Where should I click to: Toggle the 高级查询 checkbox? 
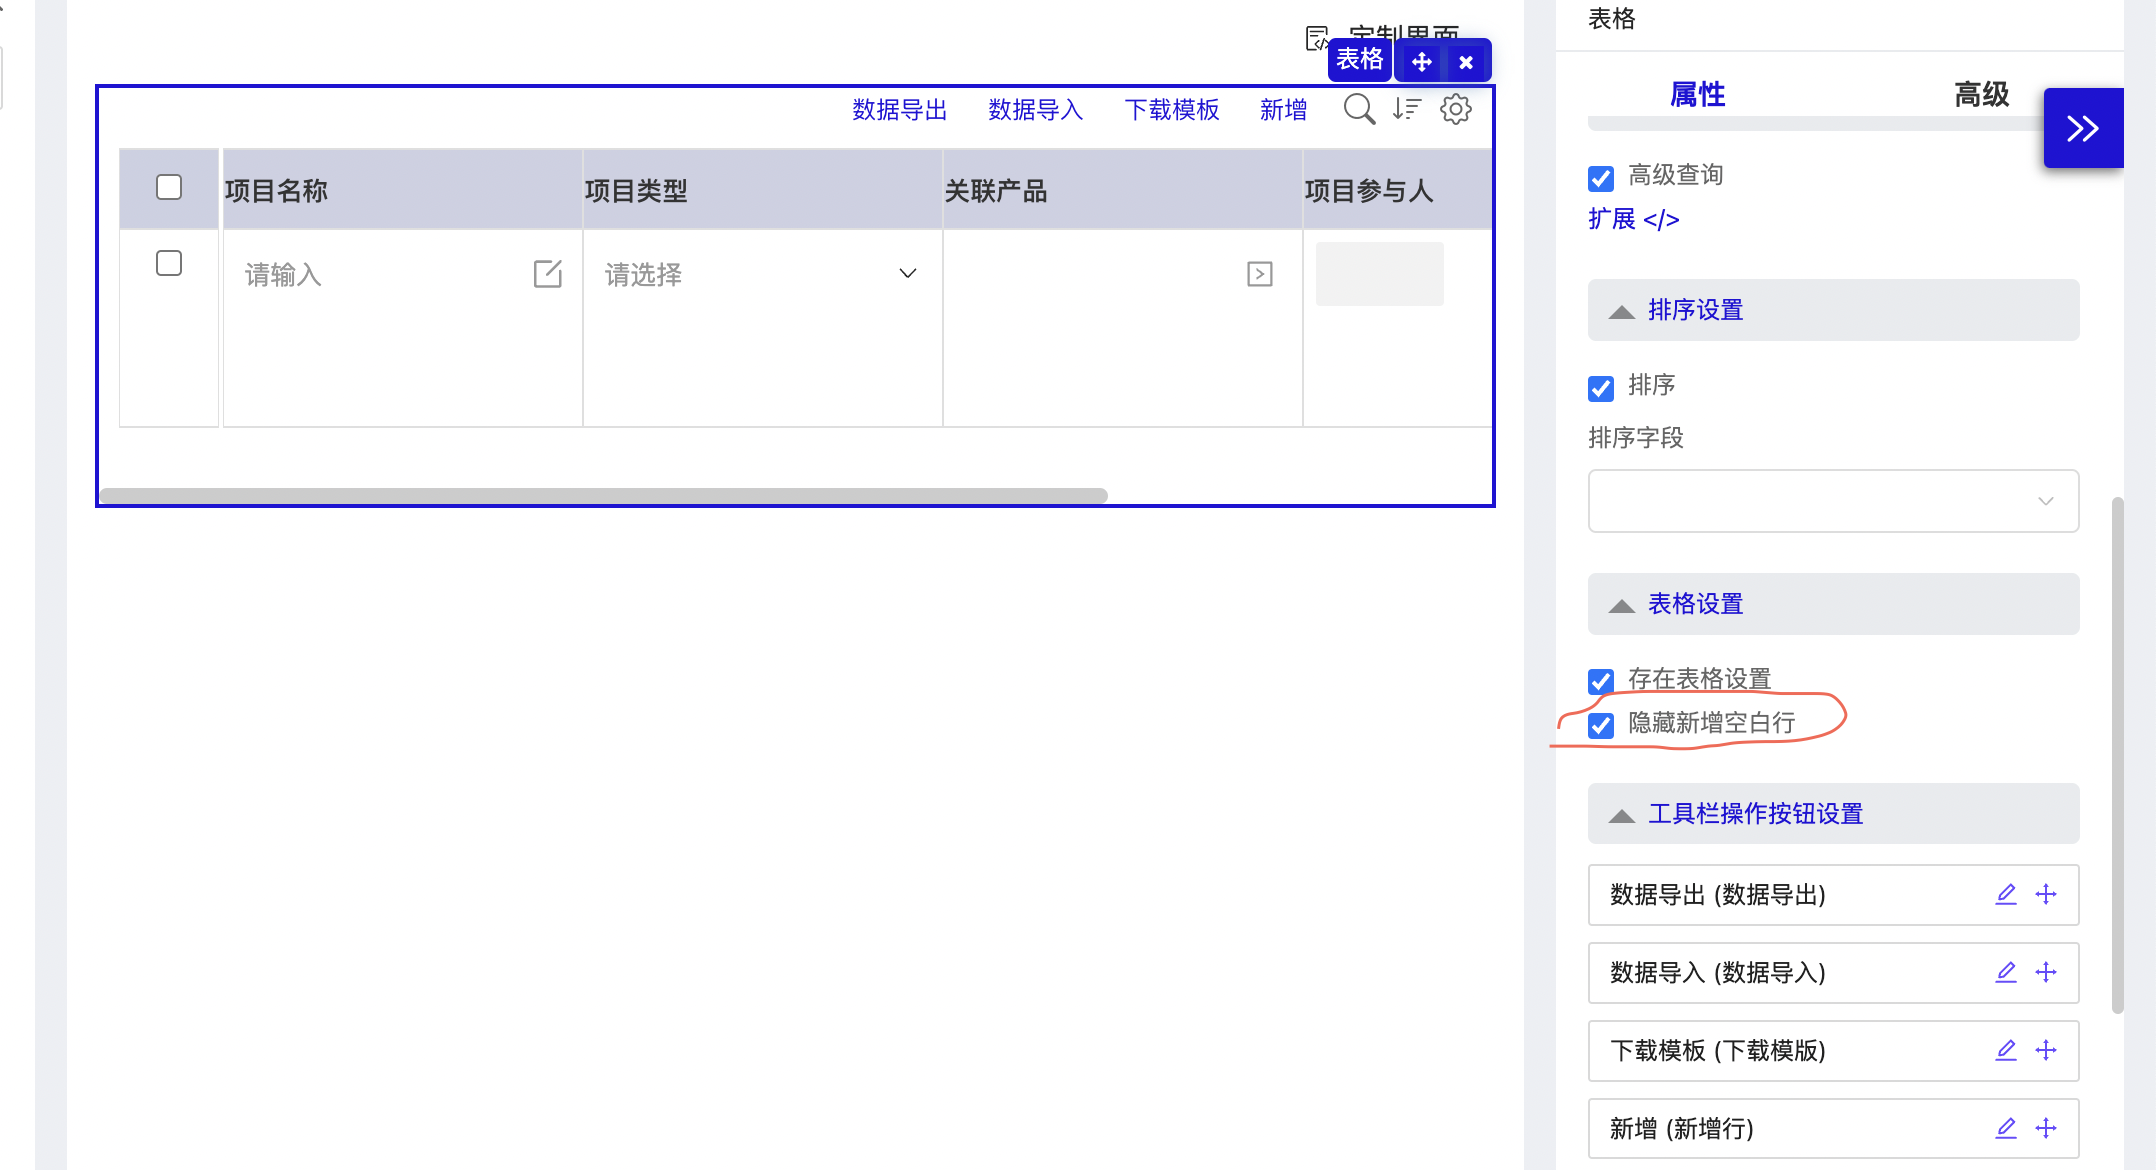1601,178
